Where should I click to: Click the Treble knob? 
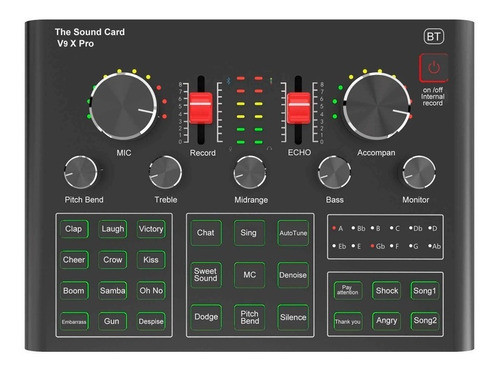click(x=165, y=173)
